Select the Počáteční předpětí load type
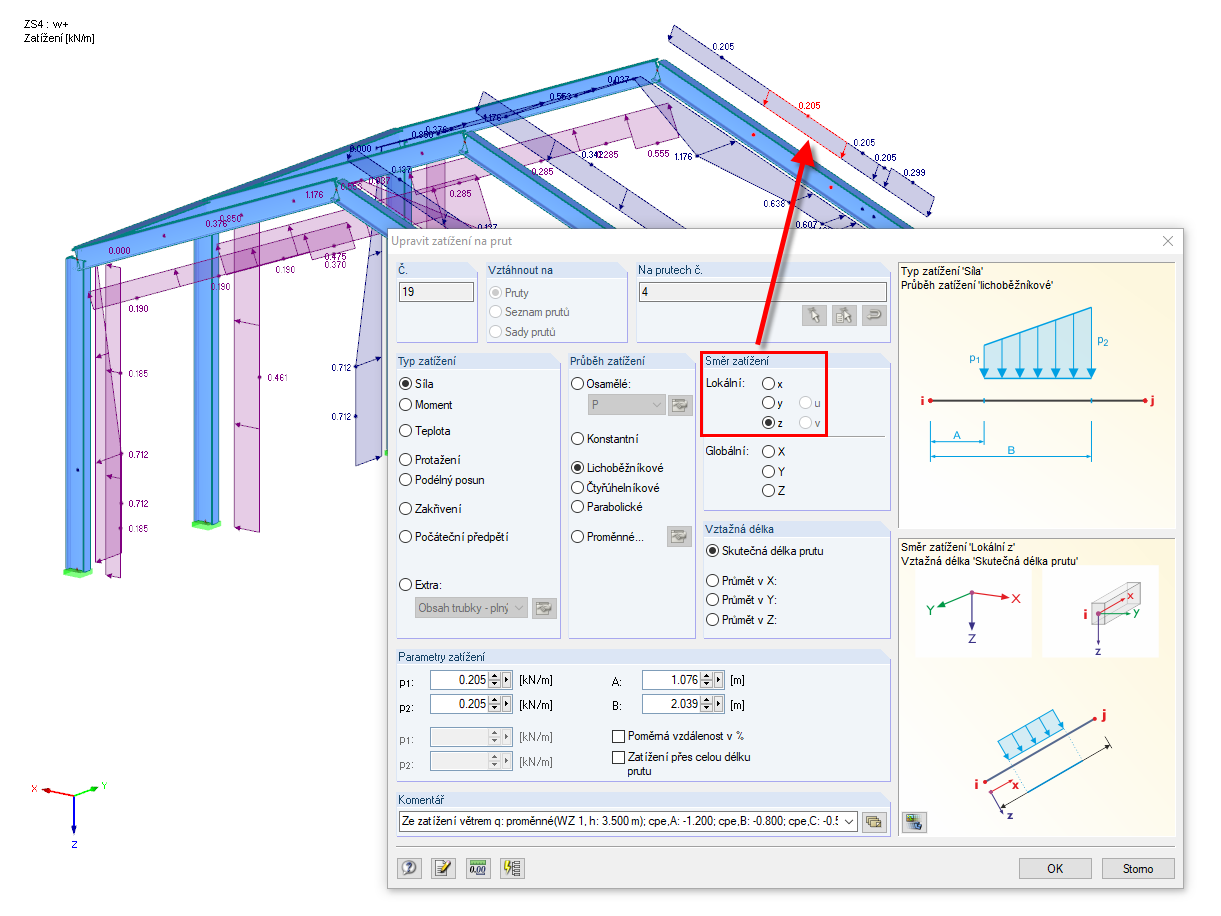This screenshot has width=1221, height=916. point(405,537)
